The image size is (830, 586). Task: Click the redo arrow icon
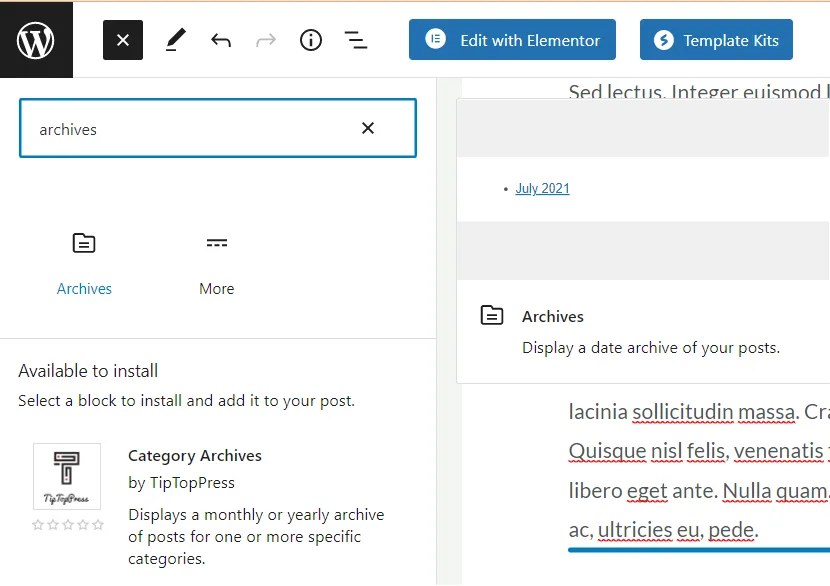[x=266, y=40]
